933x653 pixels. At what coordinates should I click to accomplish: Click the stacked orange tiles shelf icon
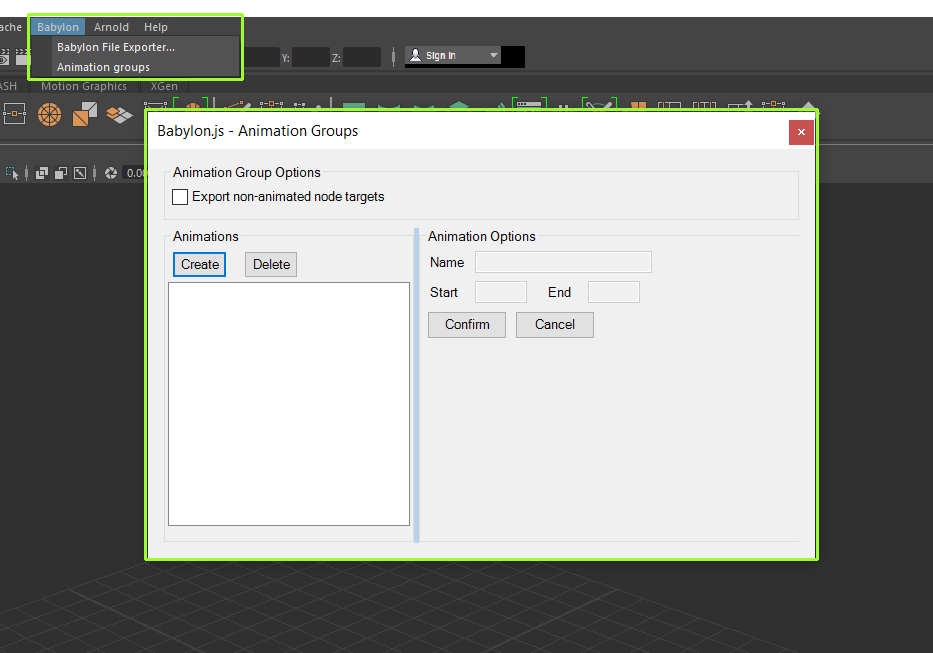pyautogui.click(x=120, y=114)
